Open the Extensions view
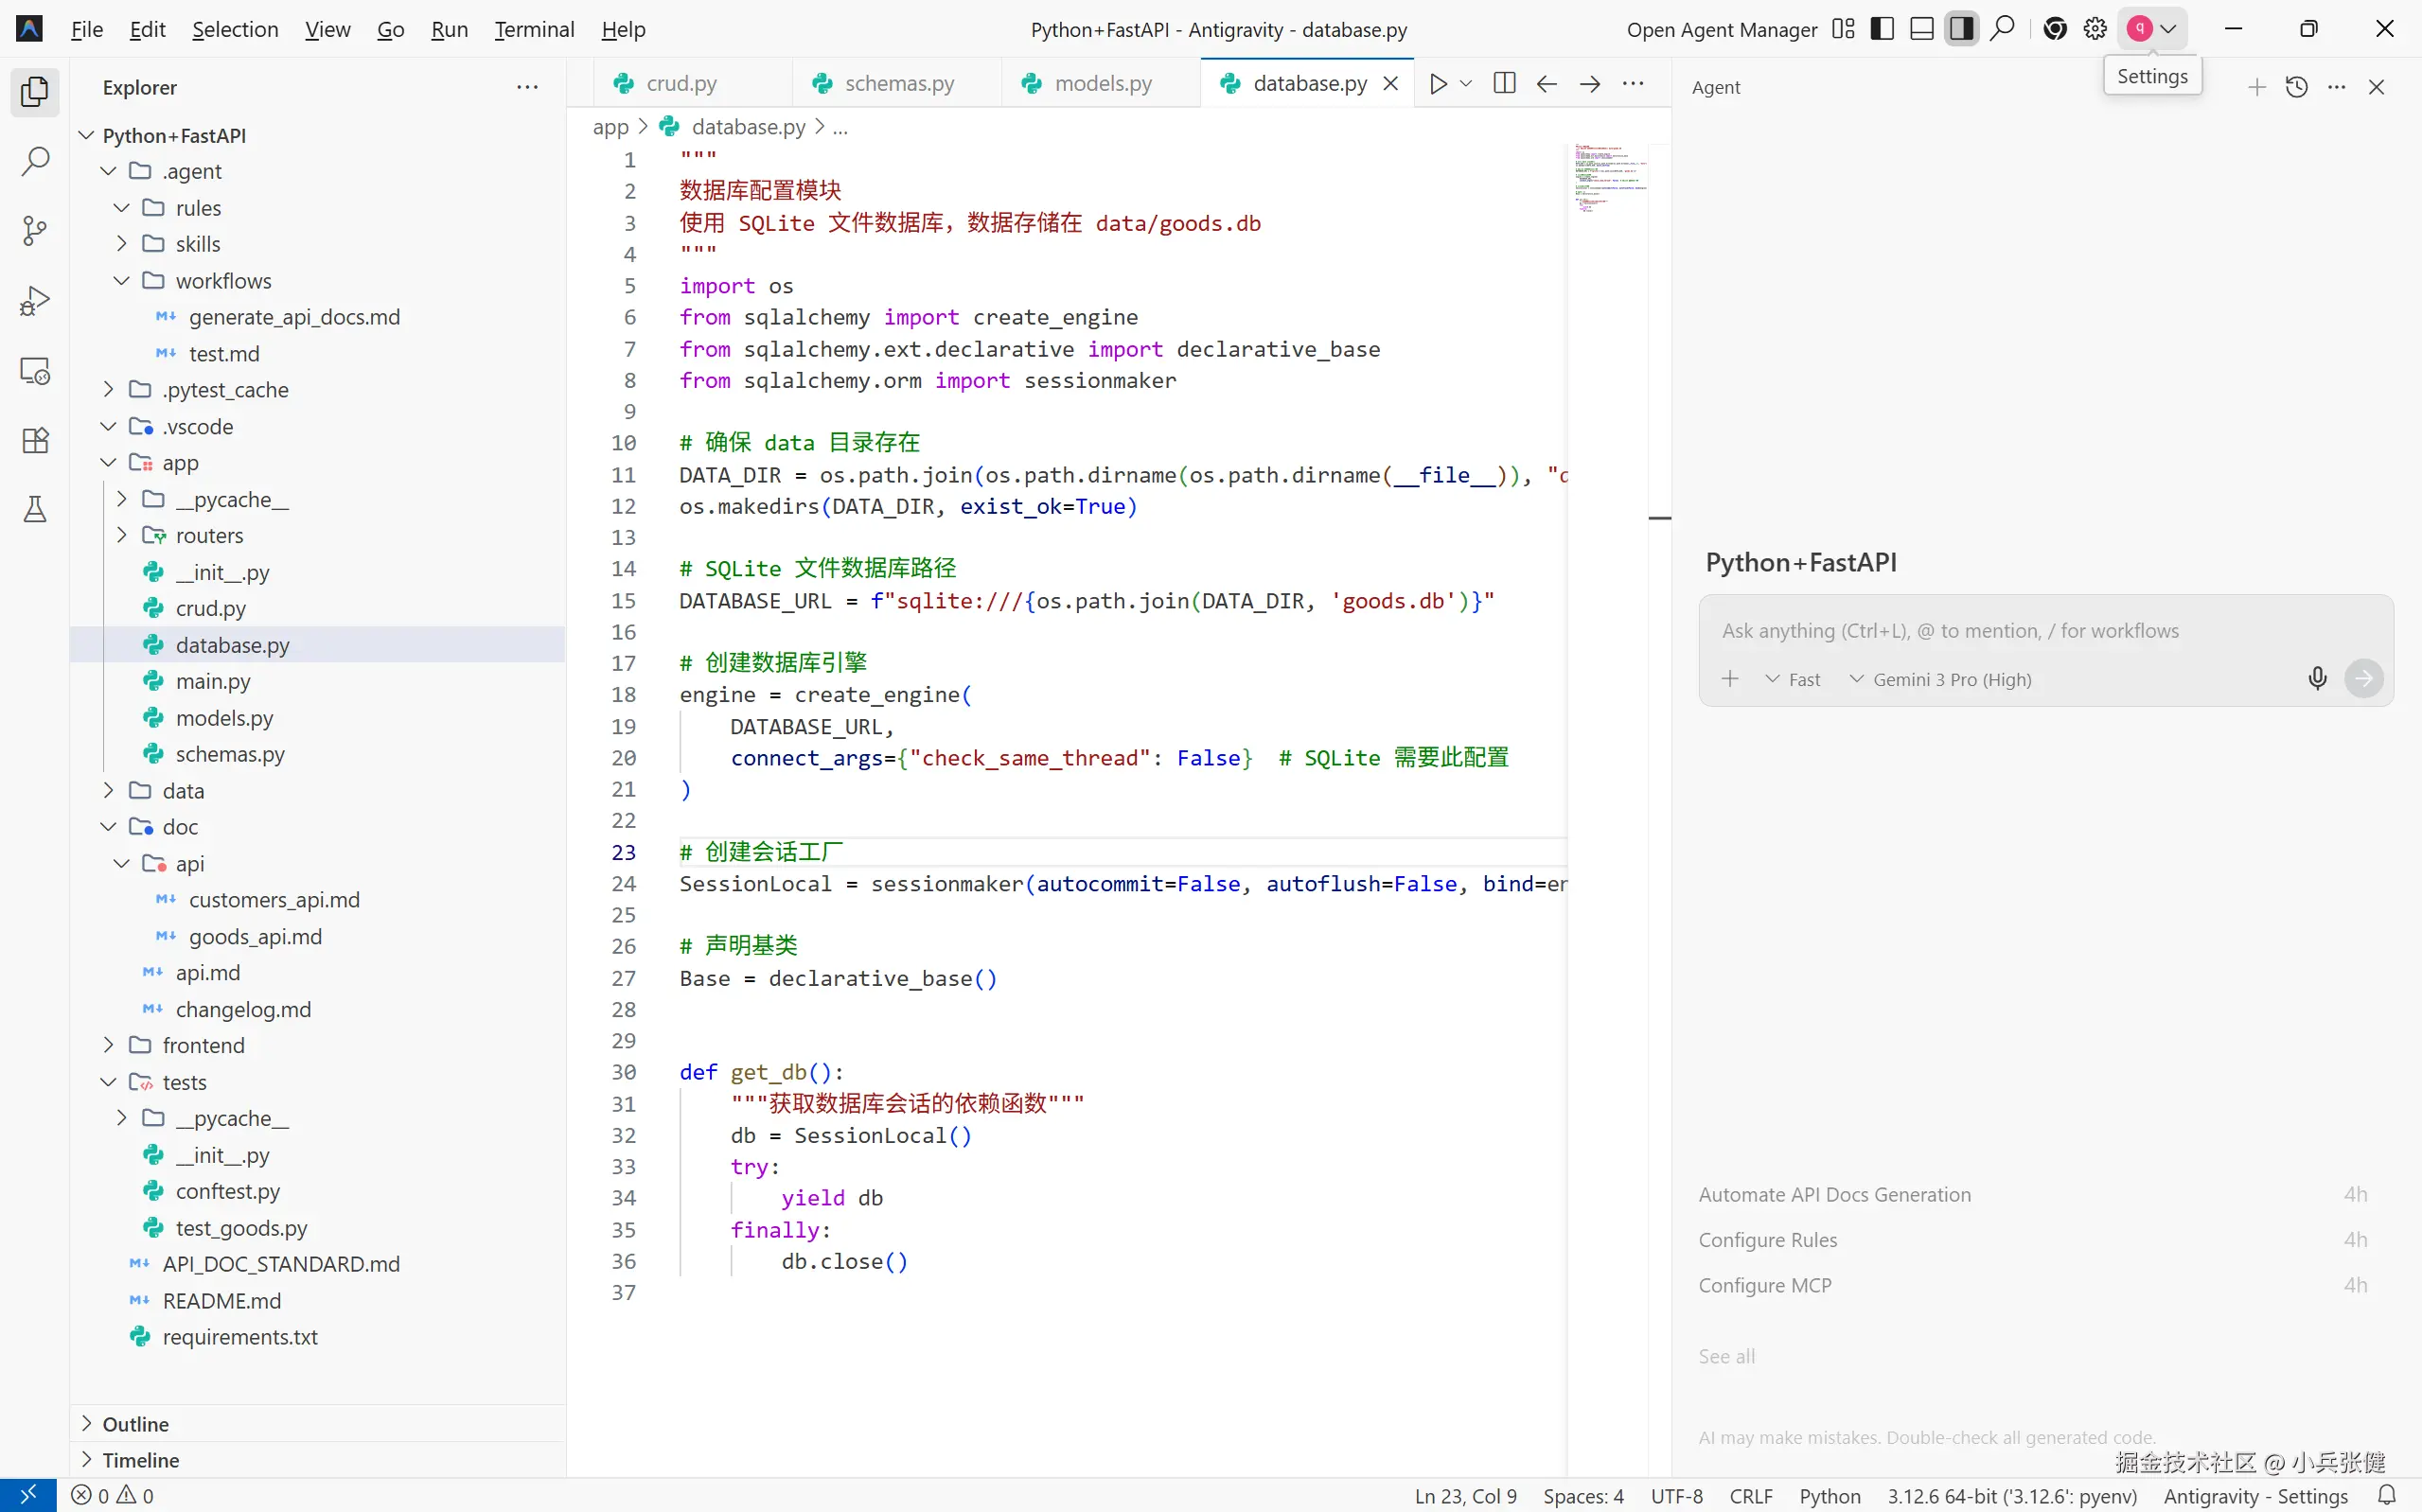 (35, 441)
